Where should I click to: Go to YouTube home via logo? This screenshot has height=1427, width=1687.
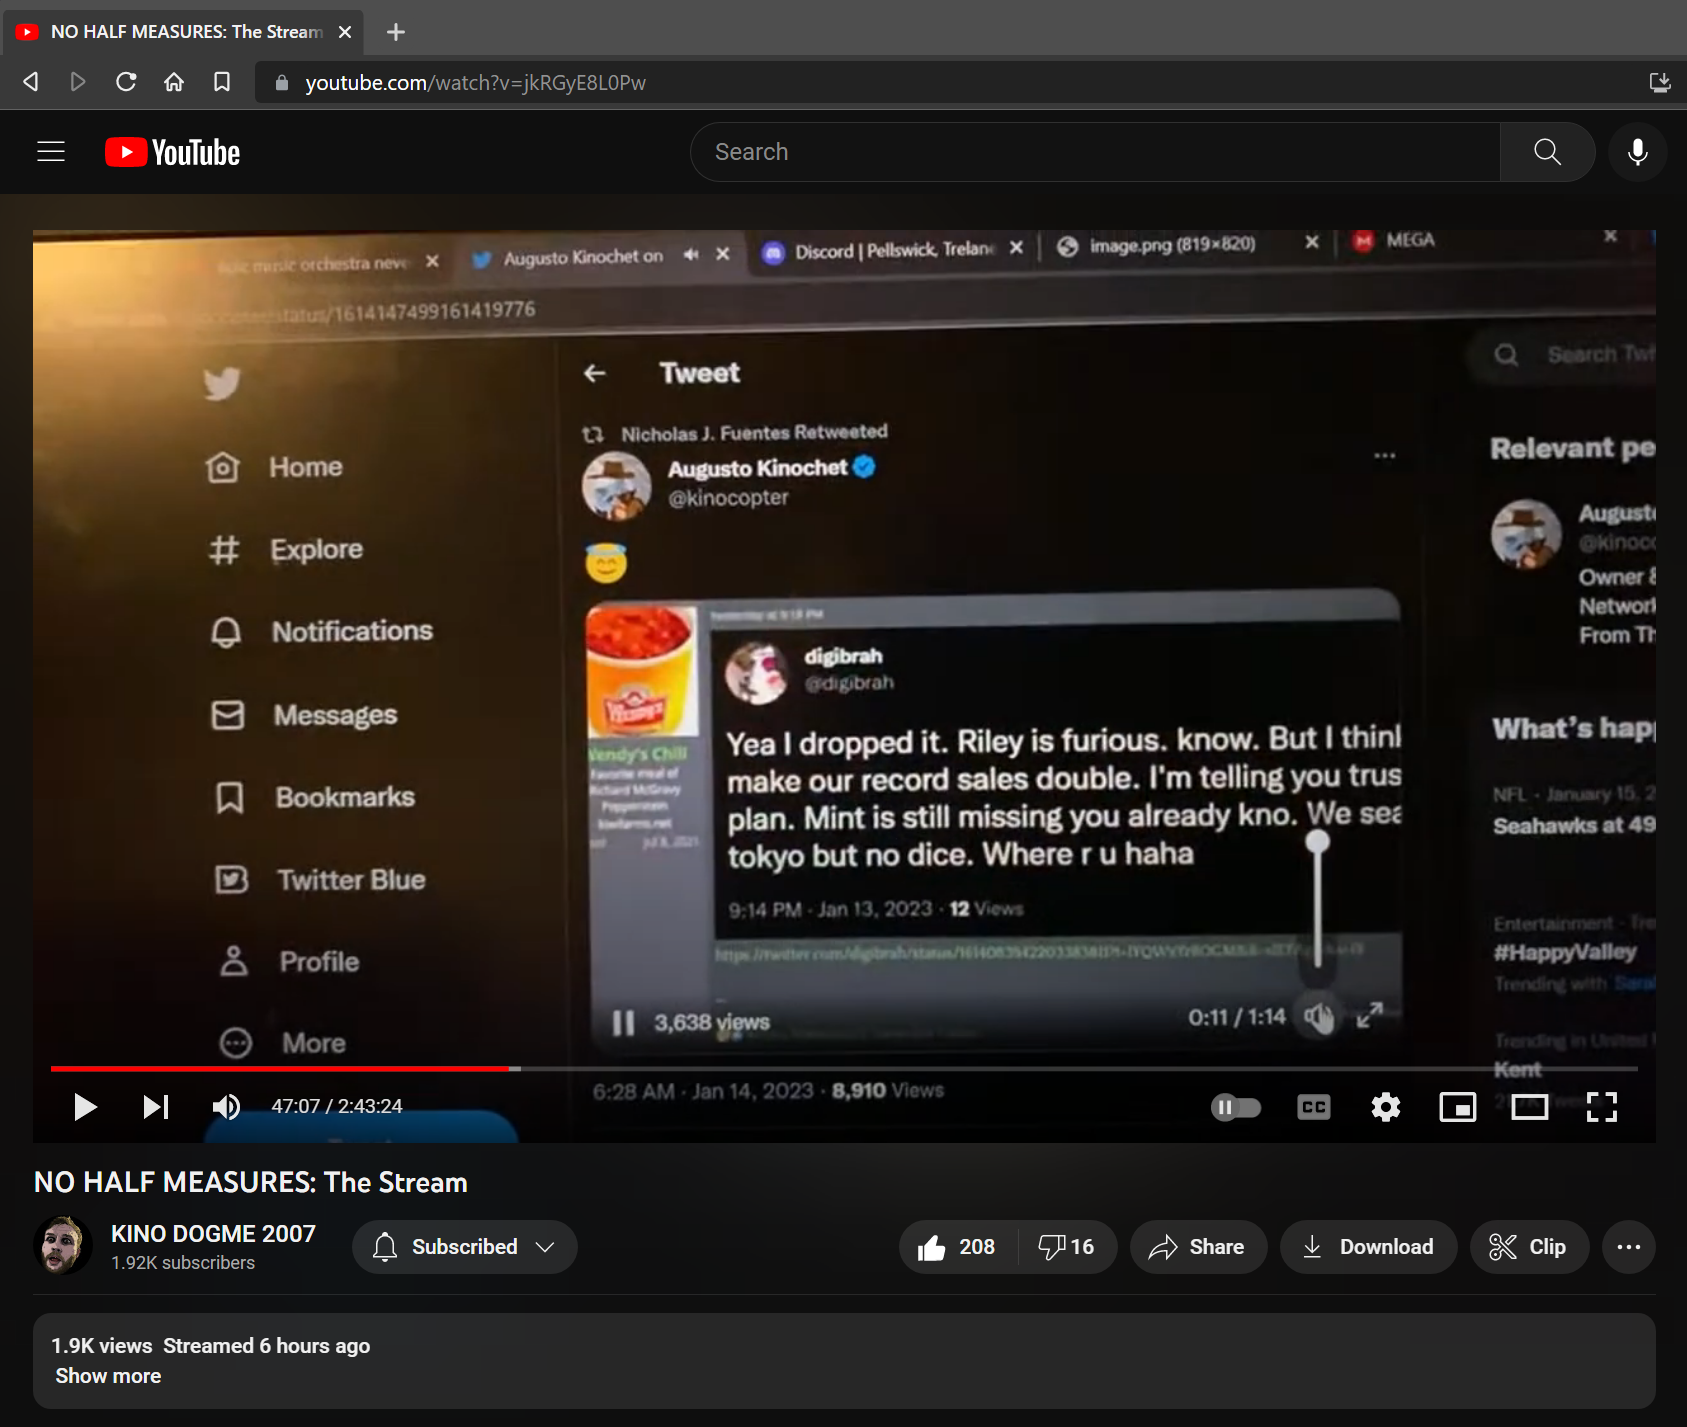click(x=173, y=152)
